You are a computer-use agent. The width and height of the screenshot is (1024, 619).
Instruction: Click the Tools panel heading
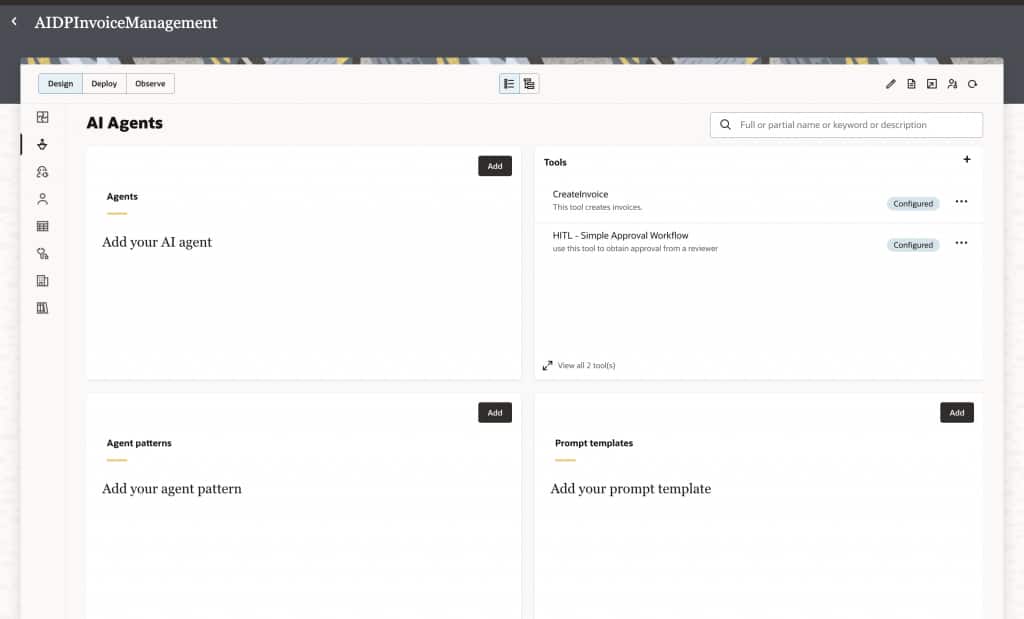(555, 162)
